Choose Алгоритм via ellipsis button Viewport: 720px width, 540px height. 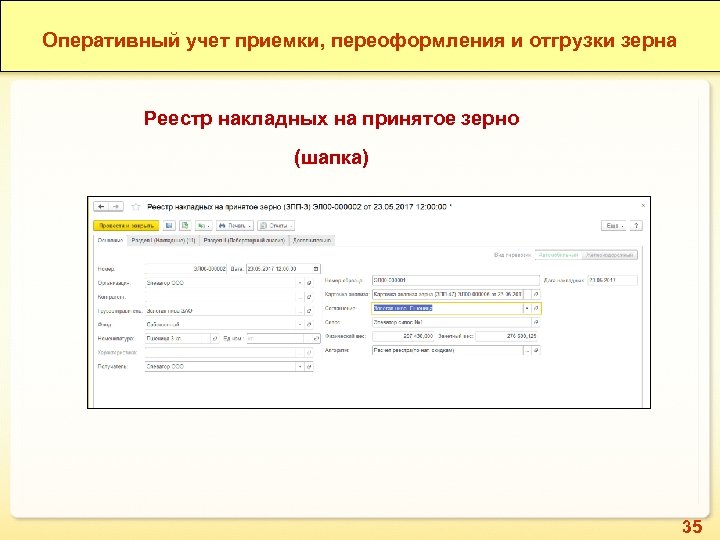(x=527, y=350)
